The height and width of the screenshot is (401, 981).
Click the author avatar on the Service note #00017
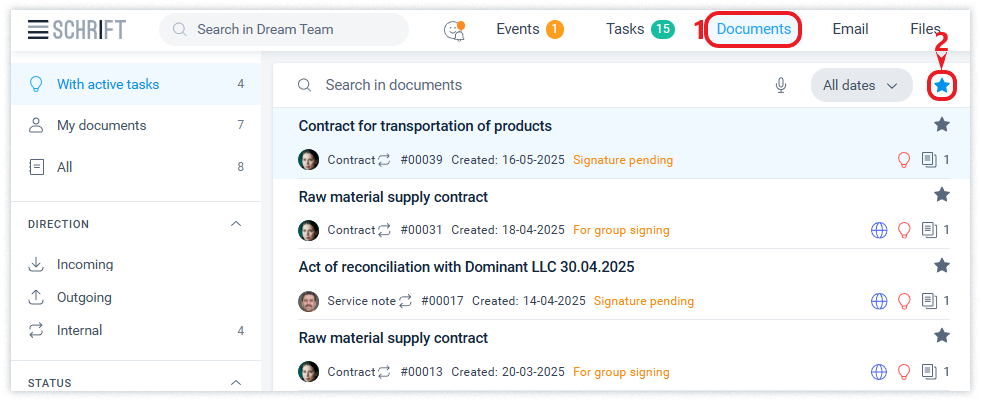coord(309,301)
